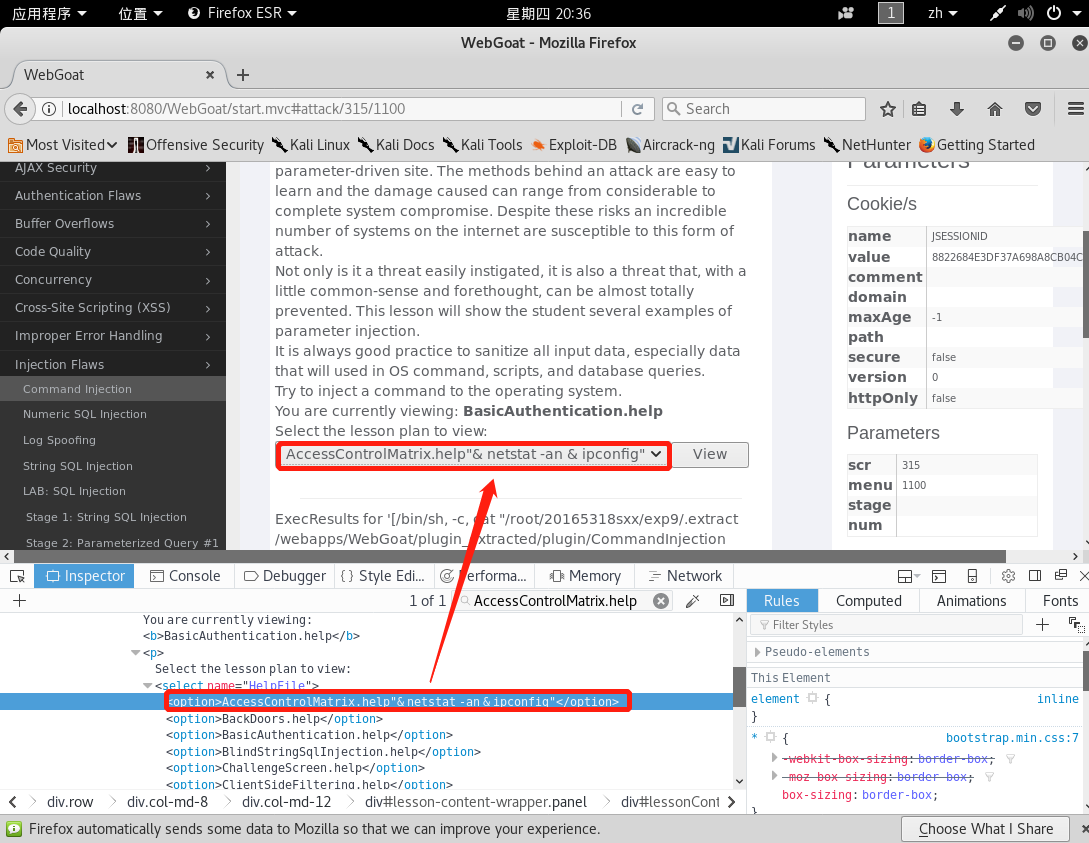Open the Pocket icon in toolbar
The image size is (1089, 843).
pyautogui.click(x=1033, y=109)
